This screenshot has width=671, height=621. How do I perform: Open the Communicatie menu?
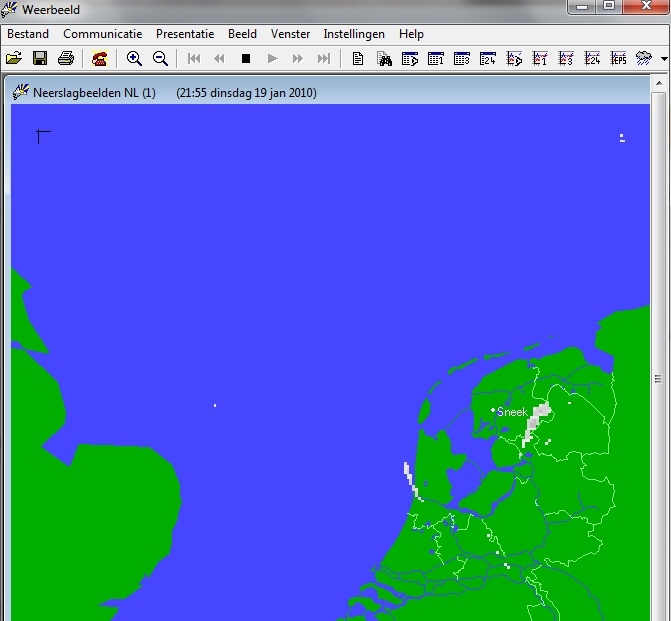click(x=103, y=34)
